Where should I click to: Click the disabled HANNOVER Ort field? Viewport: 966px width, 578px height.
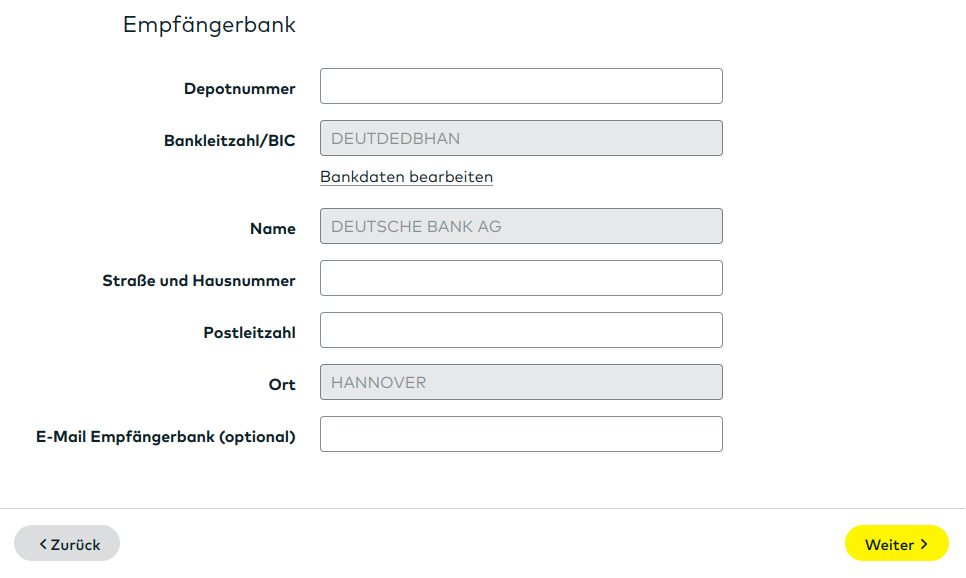(521, 382)
